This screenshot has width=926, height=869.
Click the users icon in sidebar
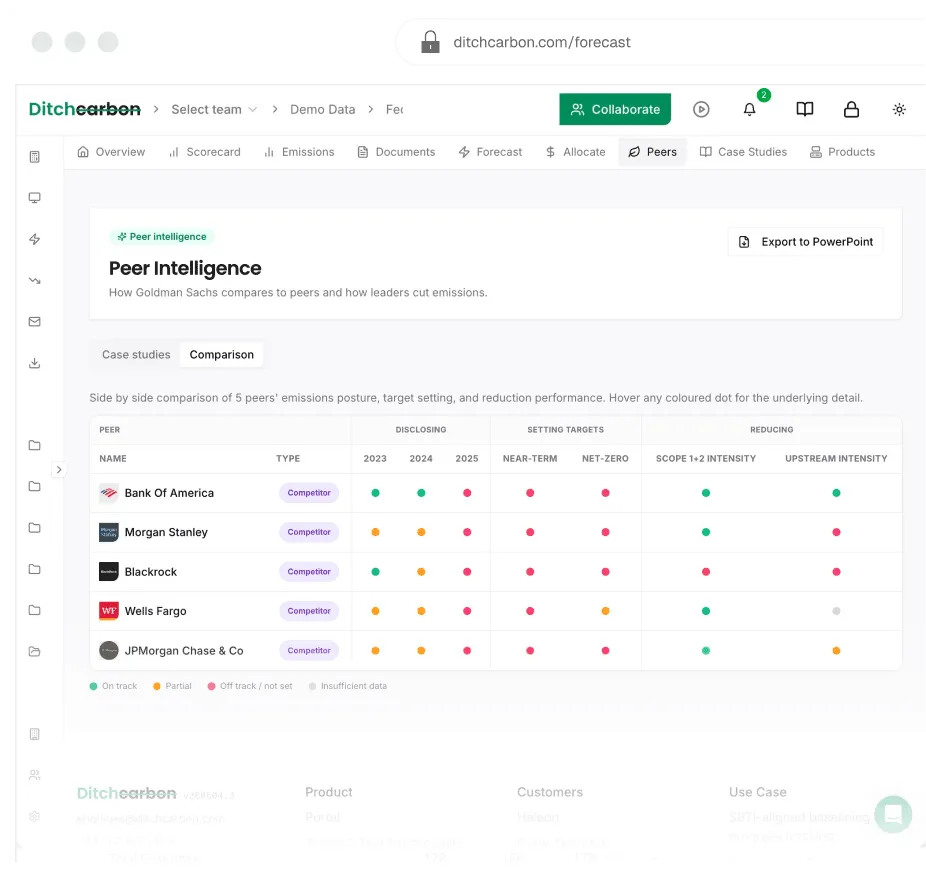[35, 775]
